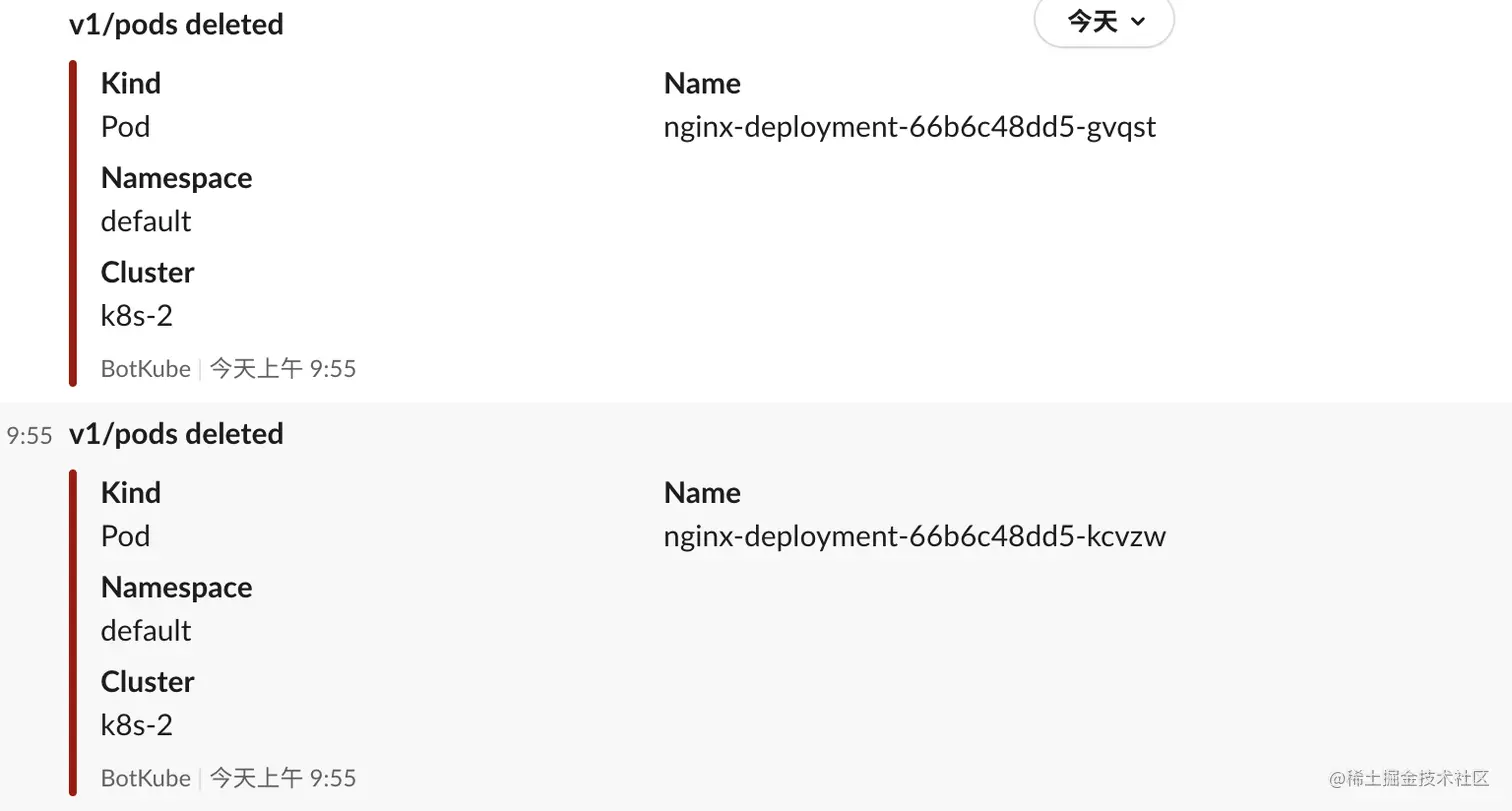Select second 'v1/pods deleted' message title
Screen dimensions: 1512x811
[176, 434]
